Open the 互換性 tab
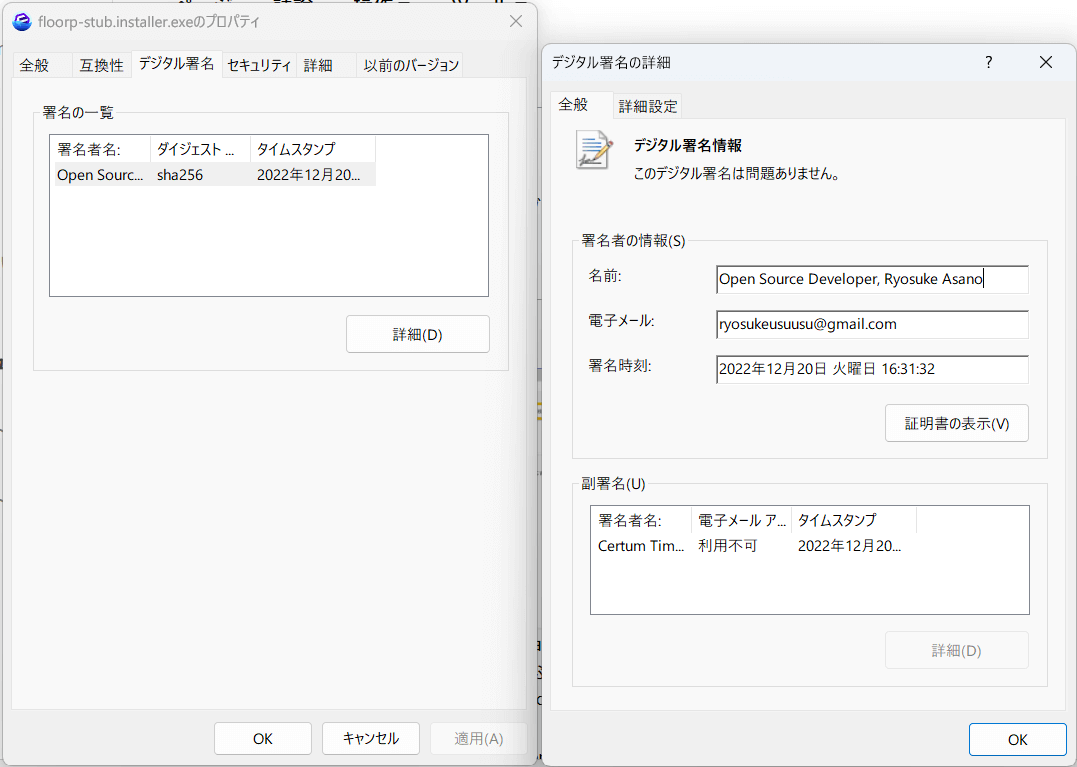 tap(102, 65)
